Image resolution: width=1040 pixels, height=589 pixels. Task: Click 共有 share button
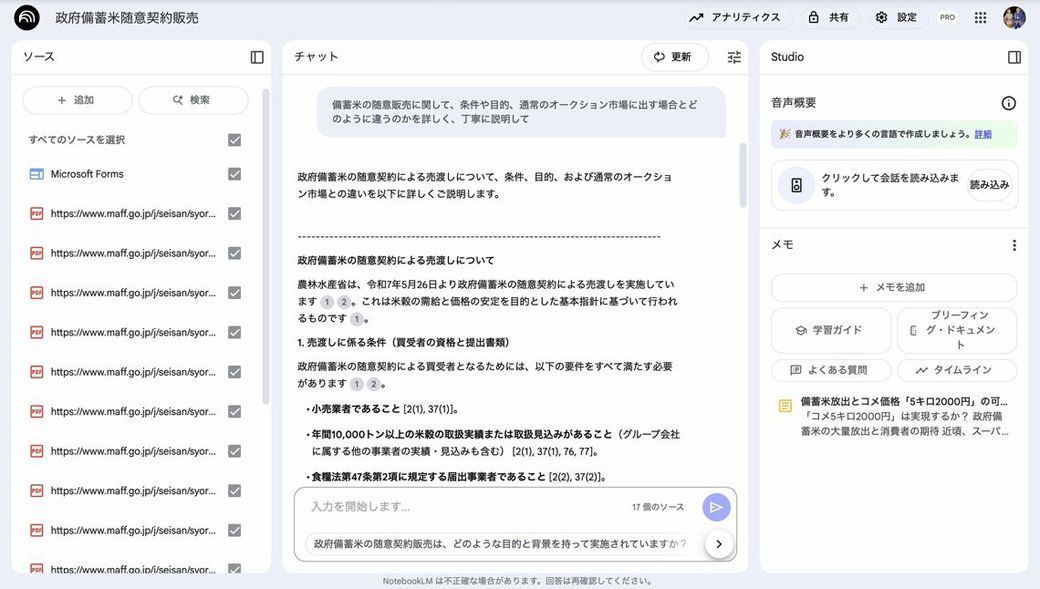[828, 17]
